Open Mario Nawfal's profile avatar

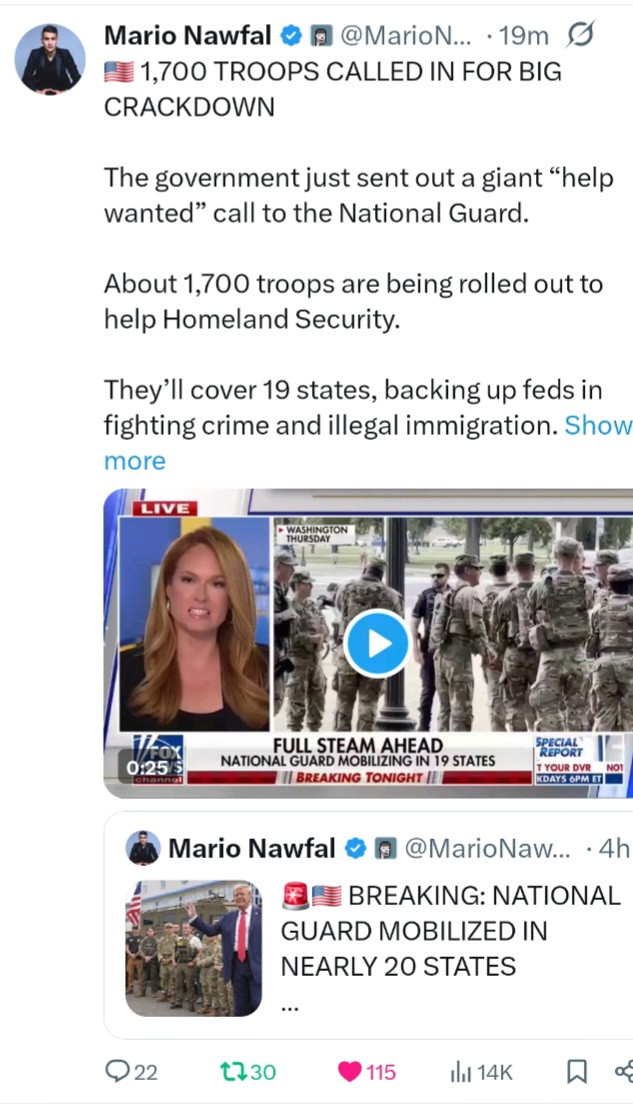point(49,58)
